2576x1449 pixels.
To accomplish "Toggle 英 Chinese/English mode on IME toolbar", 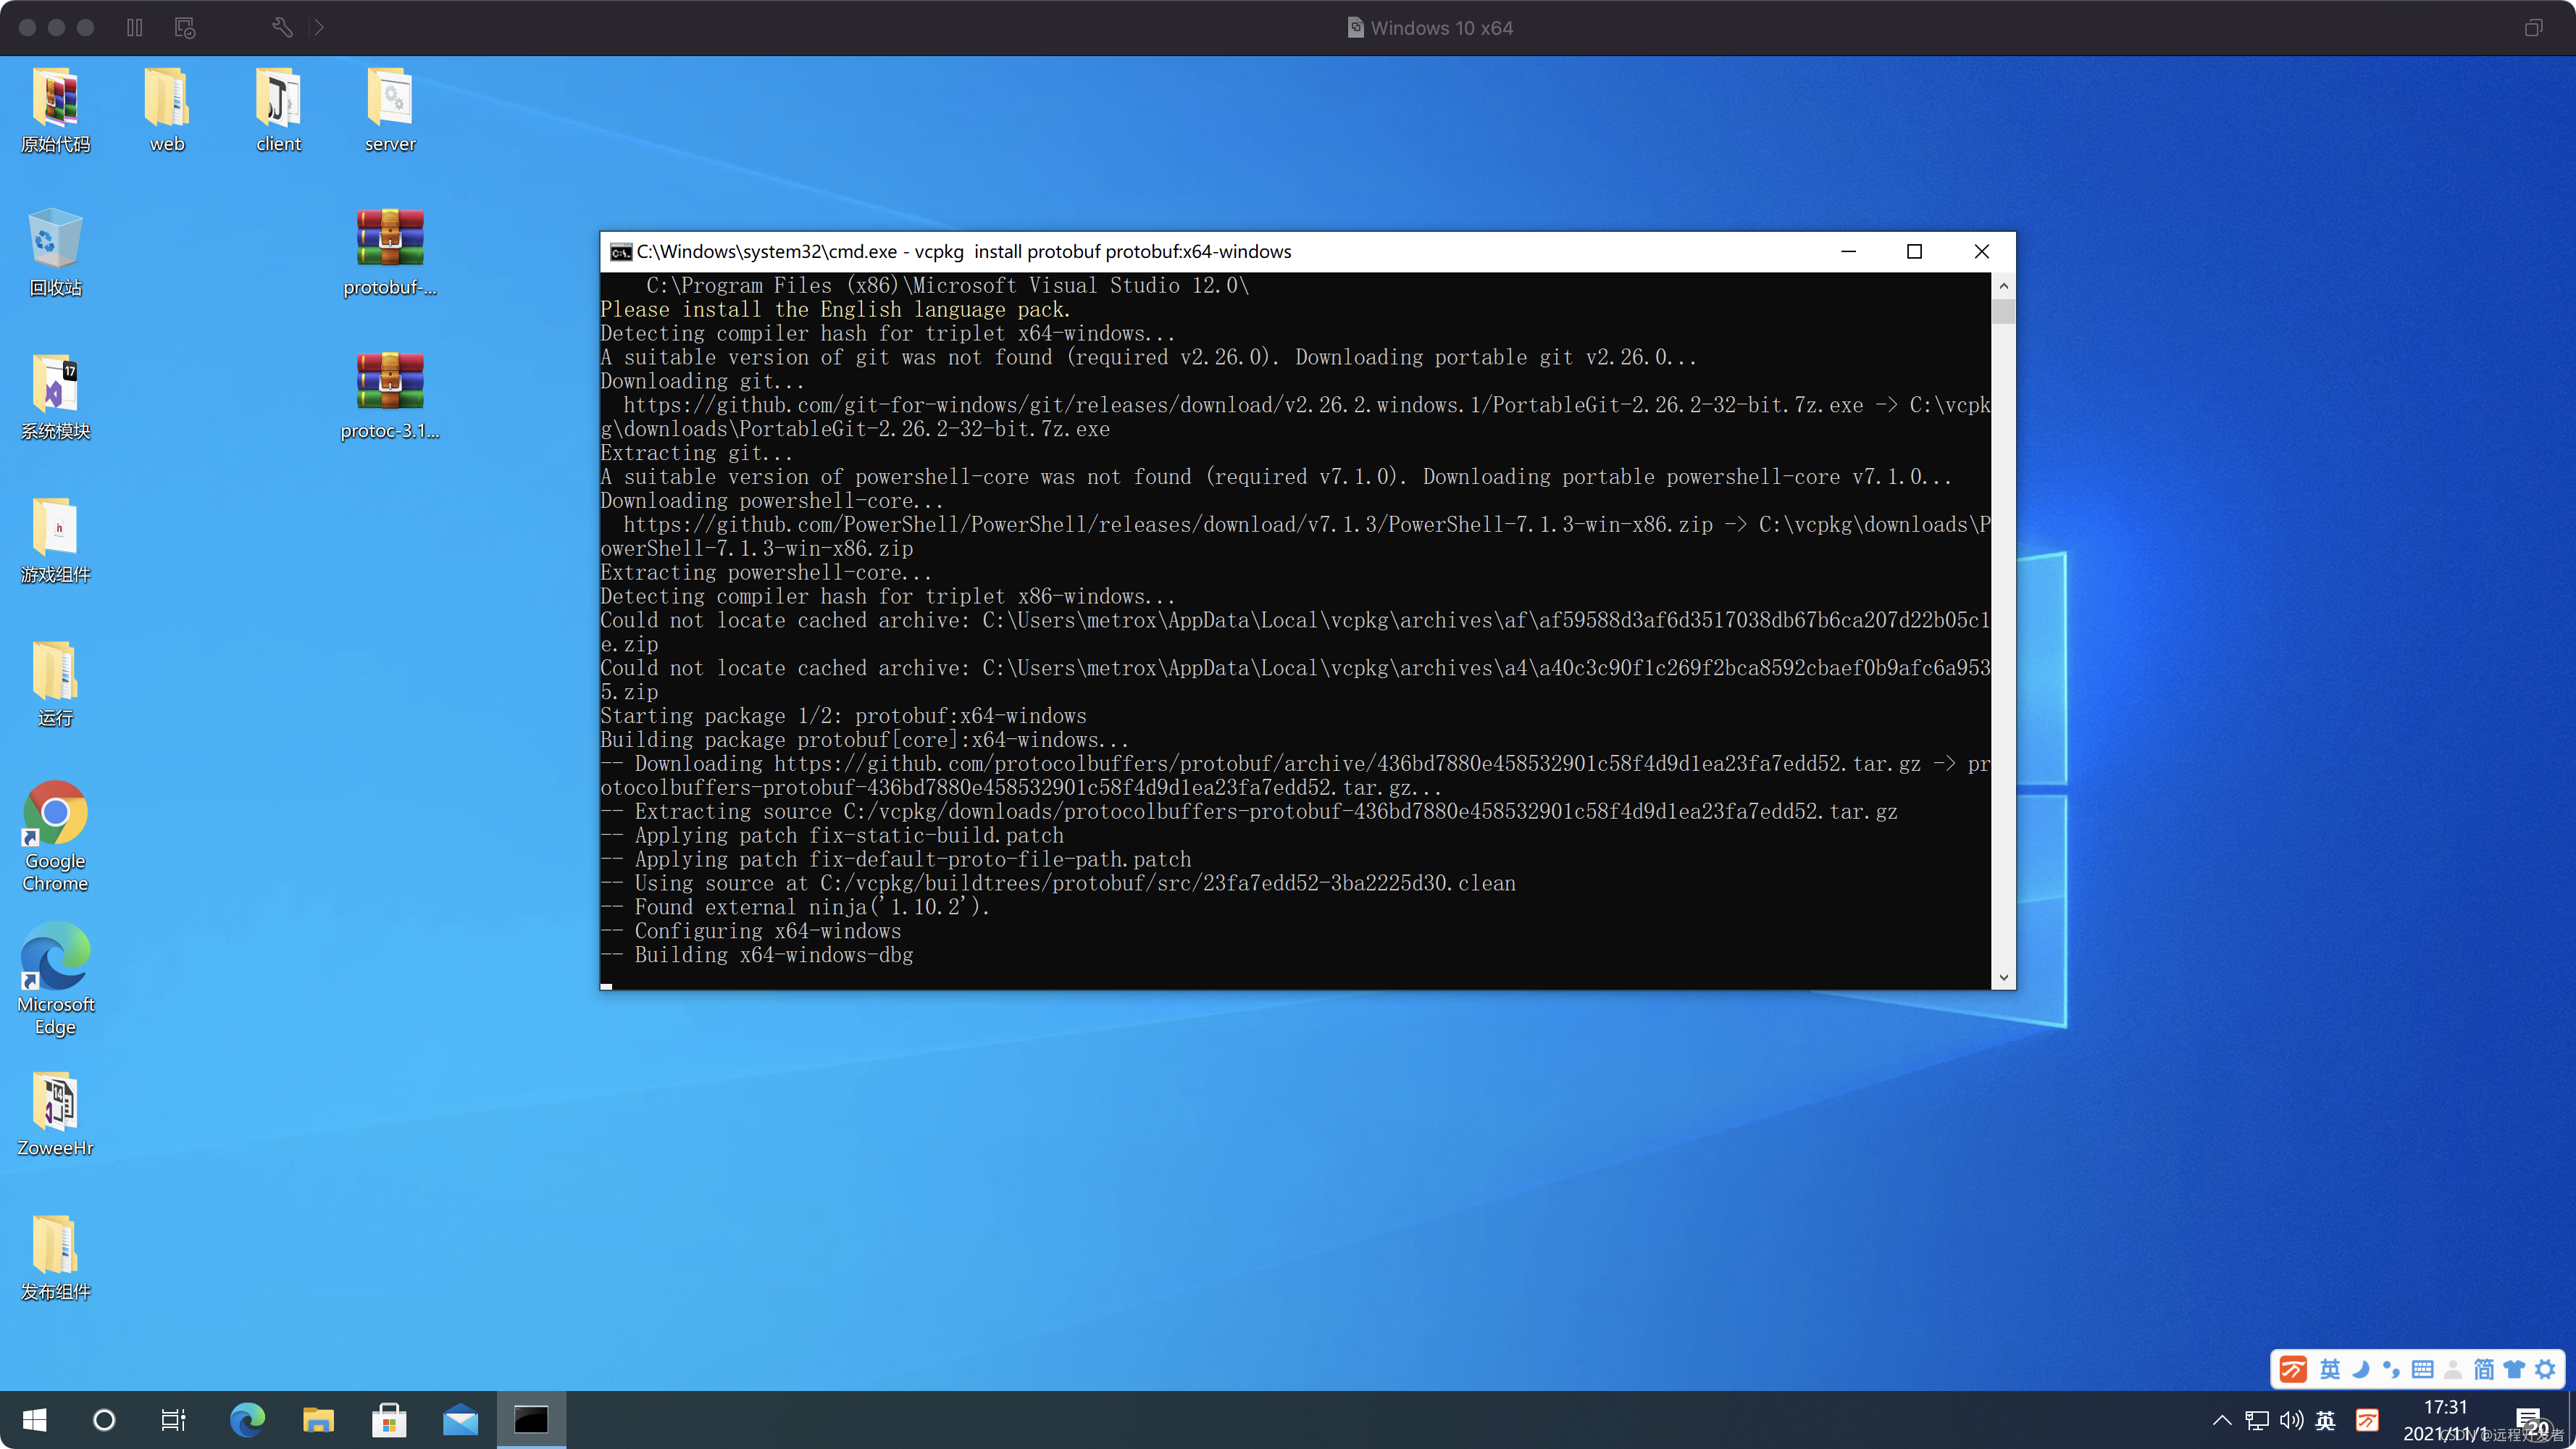I will point(2330,1369).
